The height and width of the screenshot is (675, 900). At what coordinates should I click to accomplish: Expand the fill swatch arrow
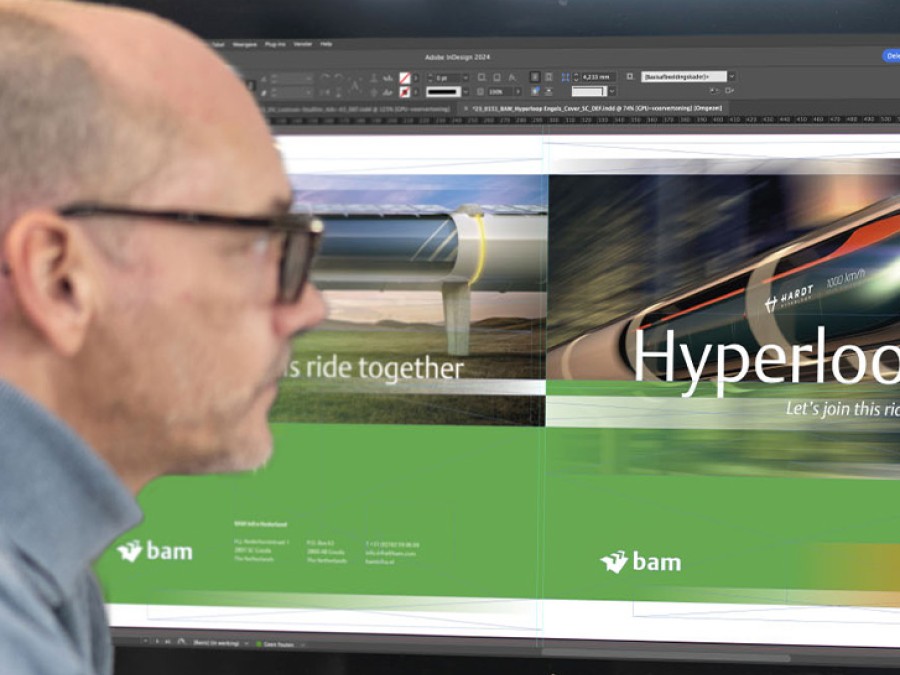416,77
